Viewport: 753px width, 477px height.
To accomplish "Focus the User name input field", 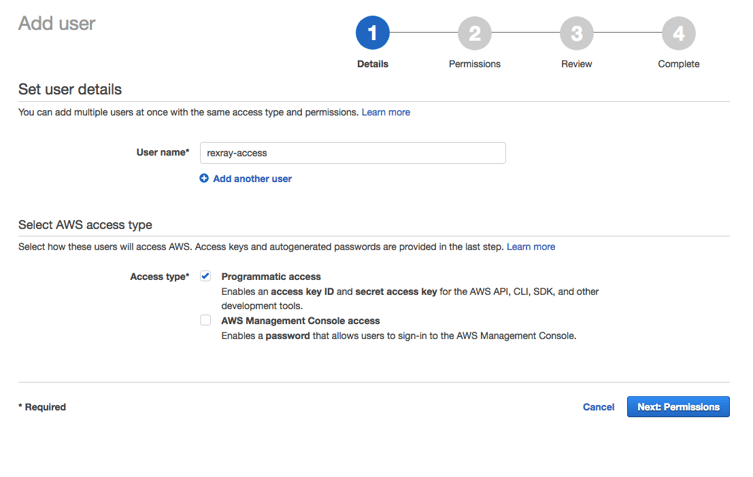I will [x=353, y=153].
